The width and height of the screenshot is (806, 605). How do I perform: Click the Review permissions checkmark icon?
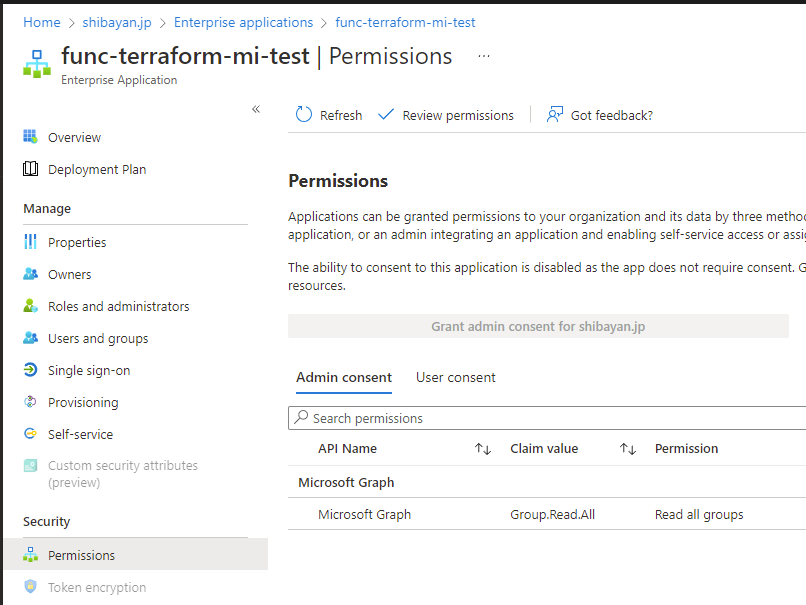tap(386, 114)
